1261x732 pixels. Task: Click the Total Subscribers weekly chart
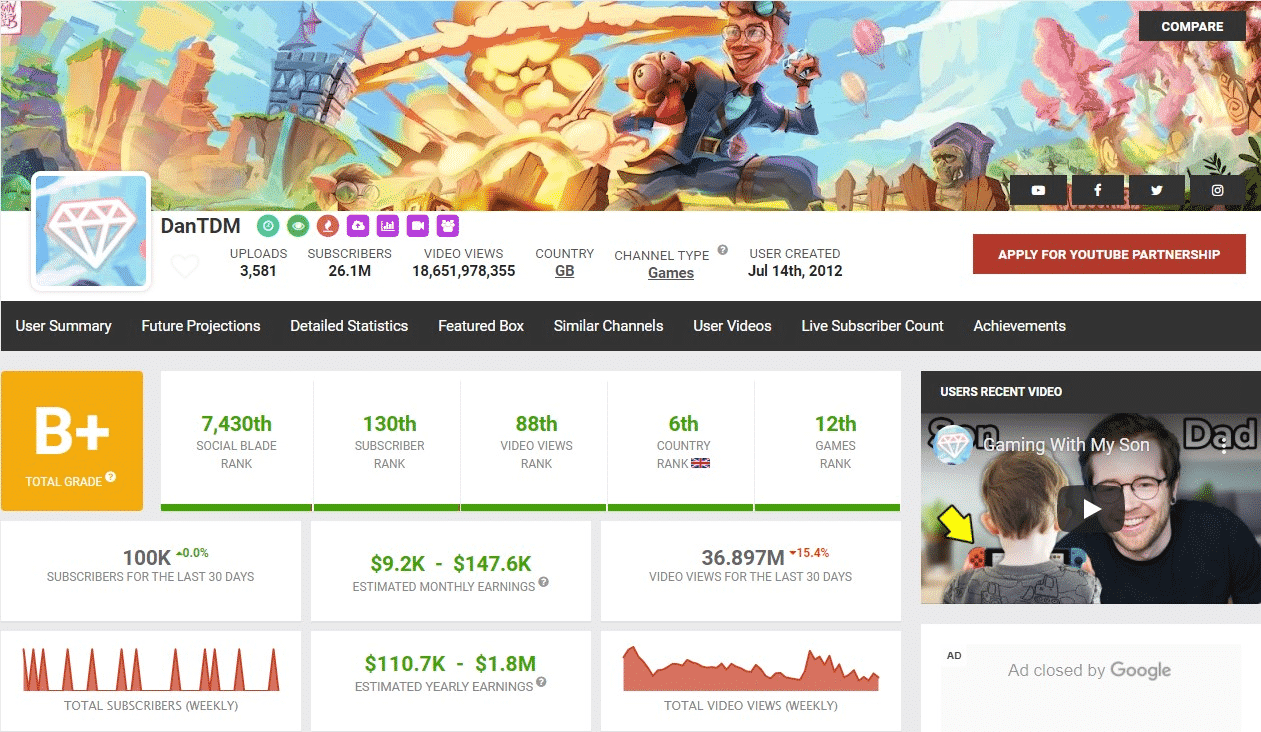click(151, 668)
